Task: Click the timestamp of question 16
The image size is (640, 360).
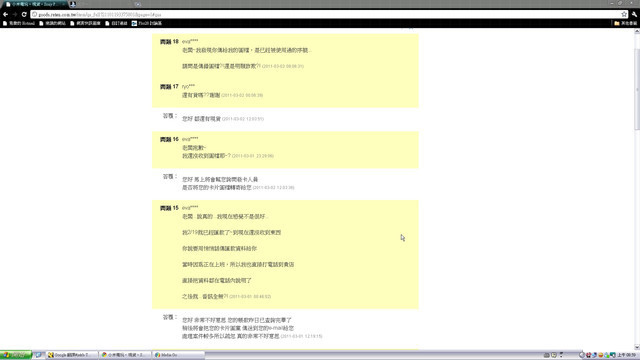Action: point(253,156)
